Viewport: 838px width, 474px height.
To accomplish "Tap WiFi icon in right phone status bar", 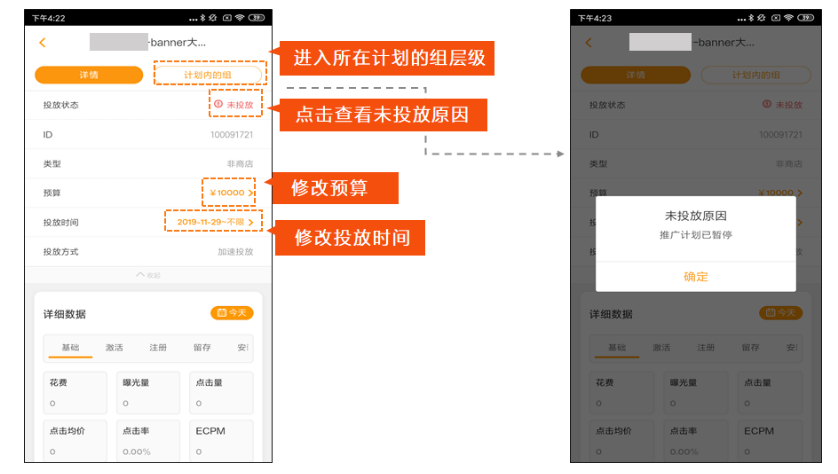I will coord(788,18).
